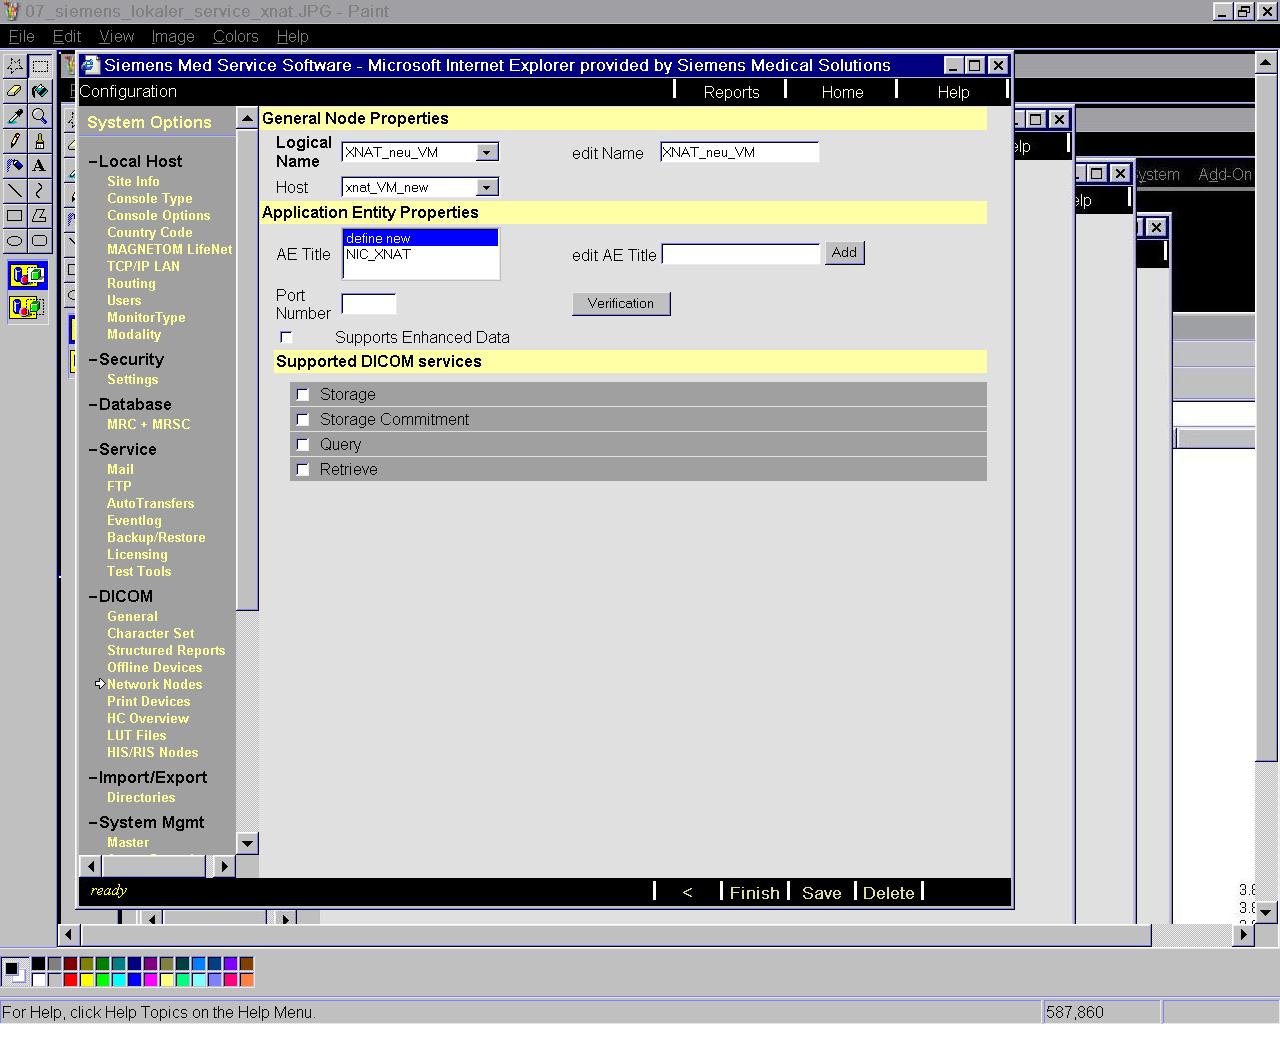
Task: Open the Reports tab in Configuration bar
Action: click(731, 92)
